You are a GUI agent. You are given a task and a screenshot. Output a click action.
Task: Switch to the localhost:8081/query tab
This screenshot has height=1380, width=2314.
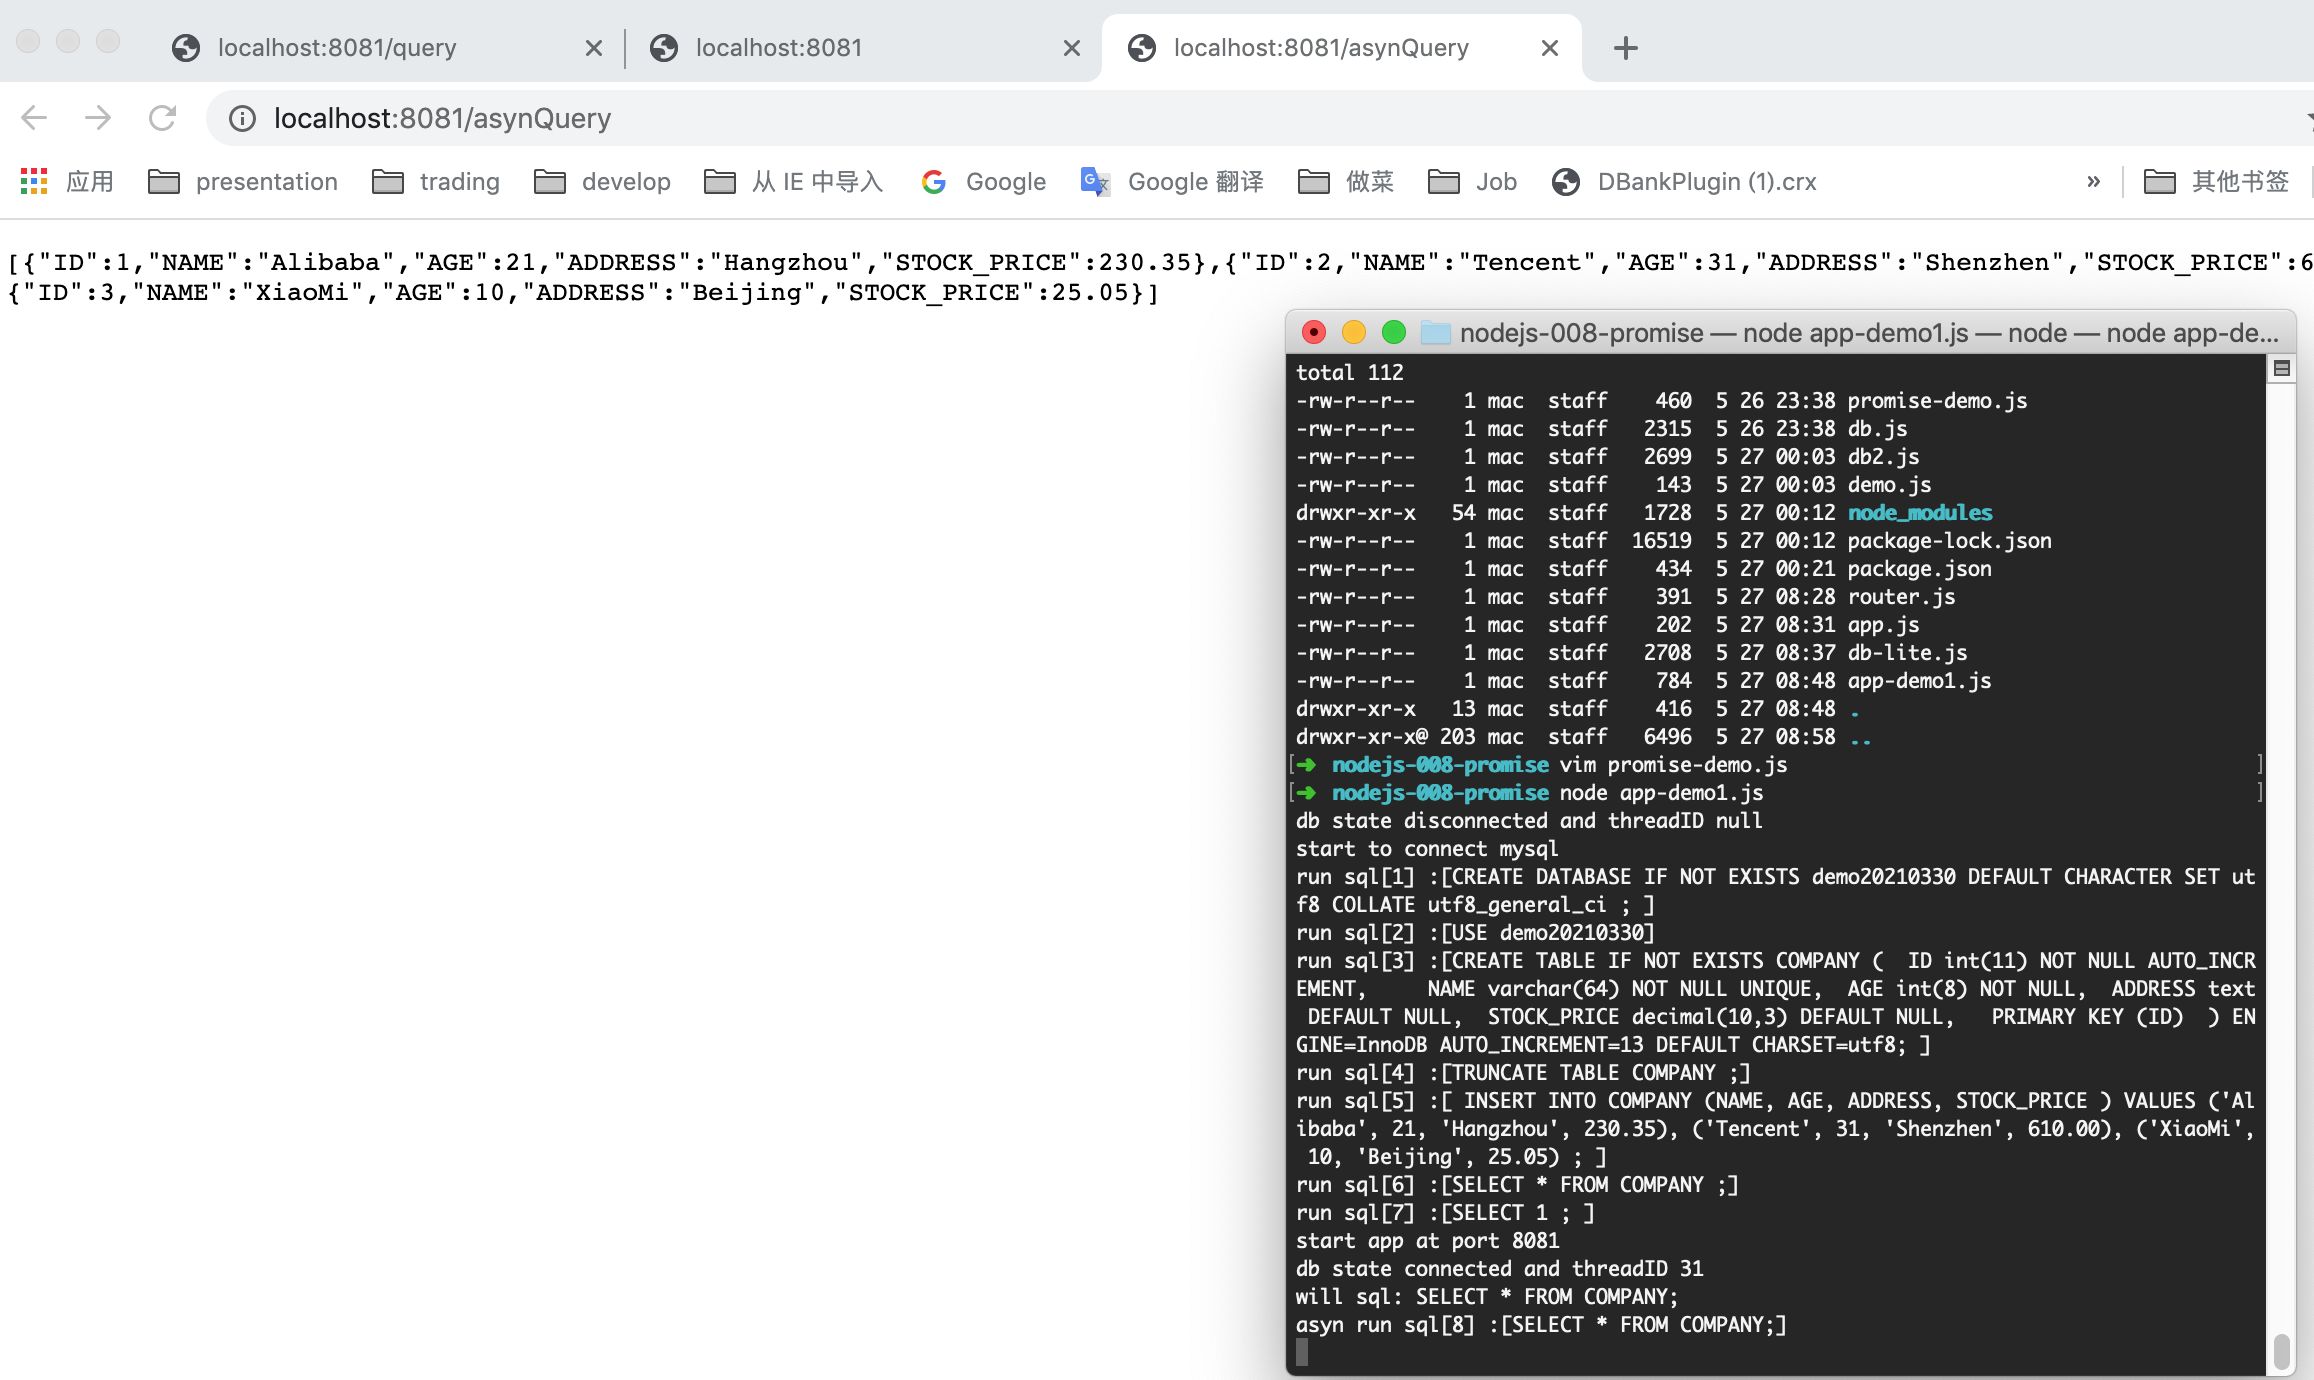[337, 48]
